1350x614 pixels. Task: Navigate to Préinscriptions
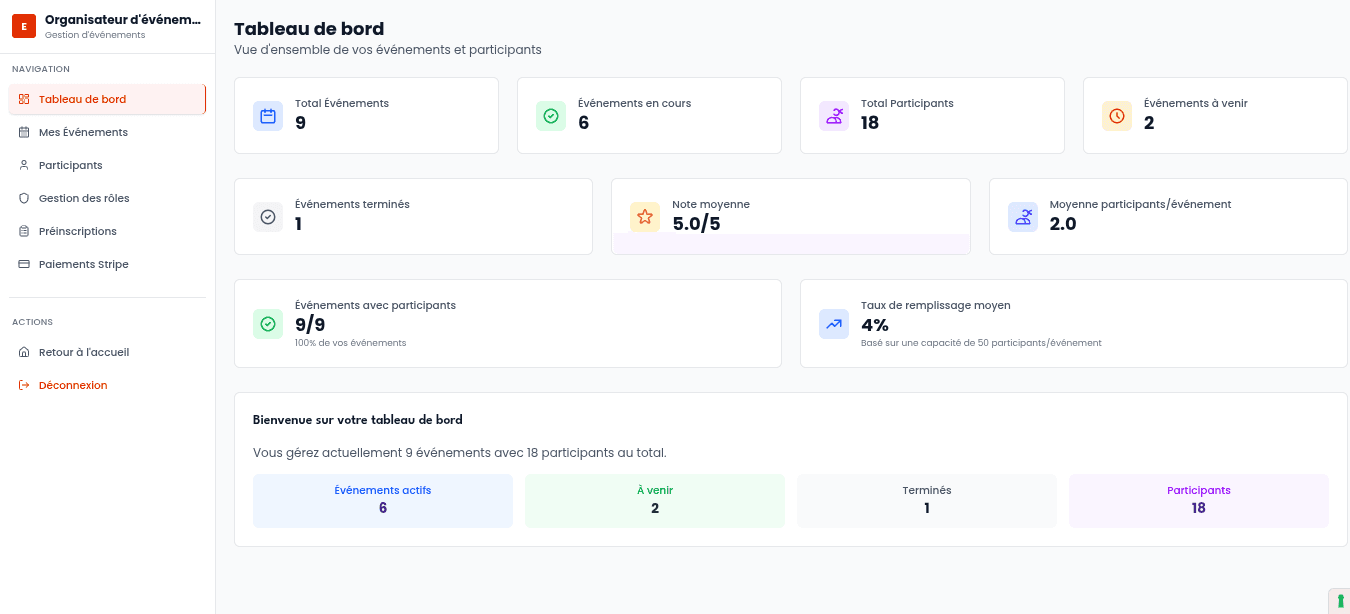pyautogui.click(x=77, y=231)
